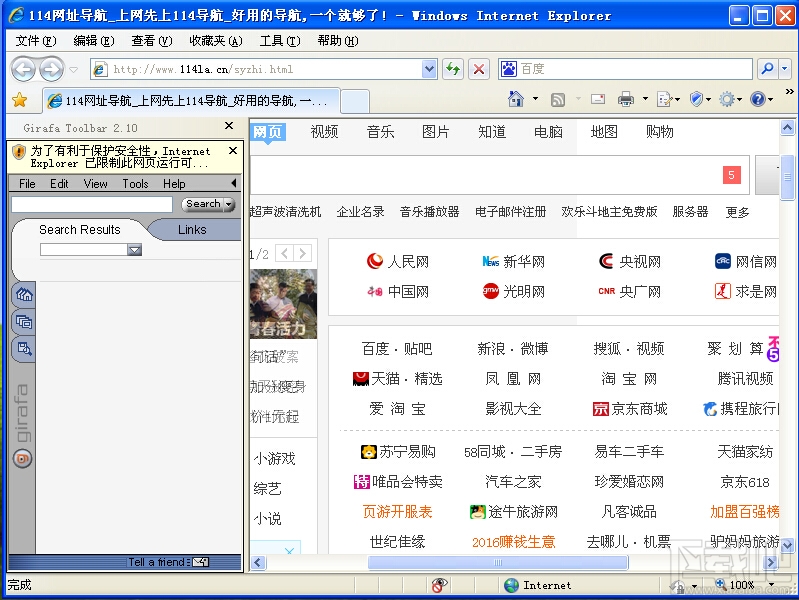Click the Girafa round logo icon

pyautogui.click(x=22, y=459)
